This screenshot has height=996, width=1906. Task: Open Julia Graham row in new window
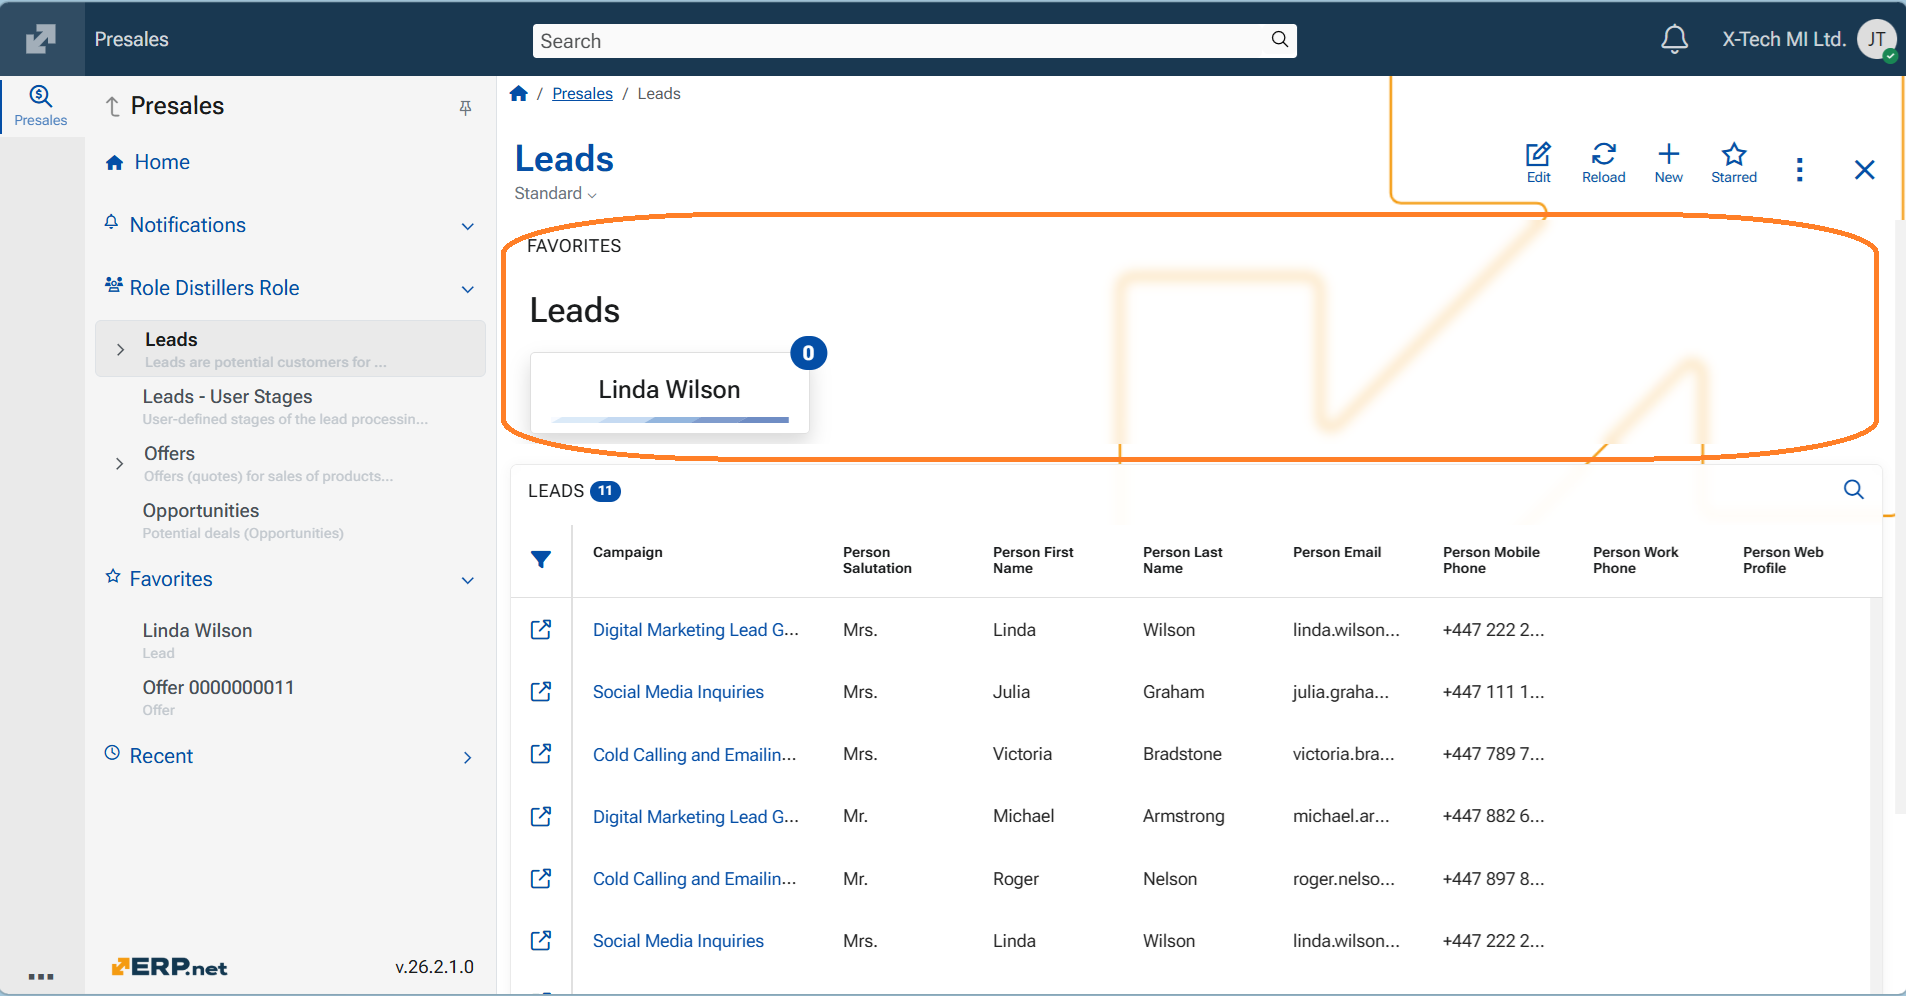pyautogui.click(x=541, y=692)
